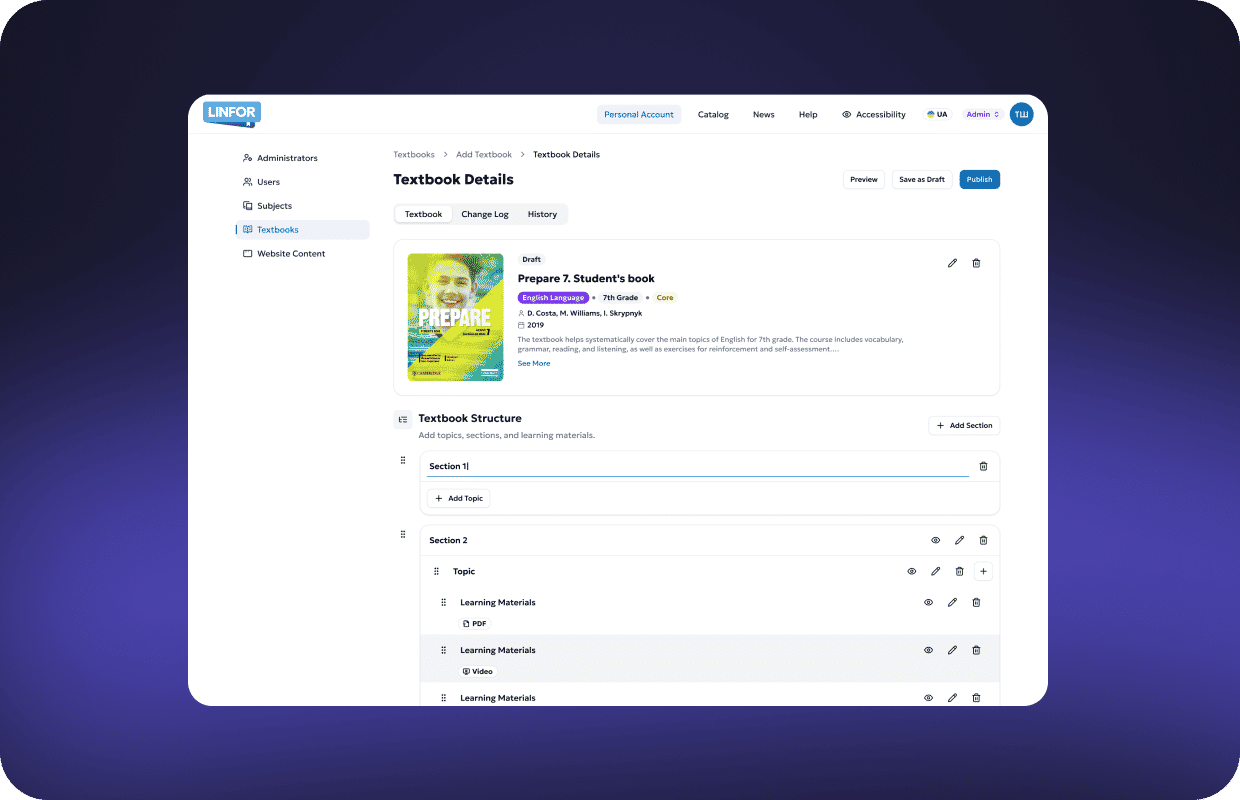The width and height of the screenshot is (1240, 800).
Task: Go to the Catalog menu item
Action: point(713,115)
